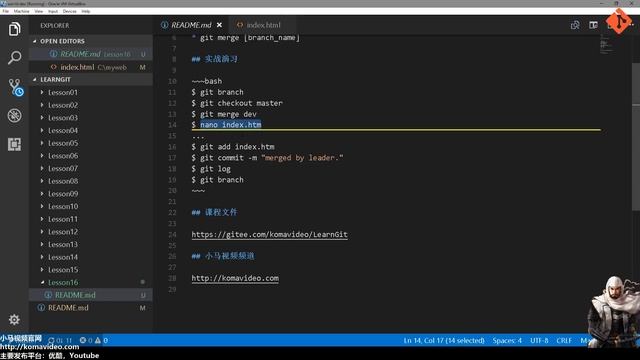
Task: Open the Machine menu
Action: [22, 11]
